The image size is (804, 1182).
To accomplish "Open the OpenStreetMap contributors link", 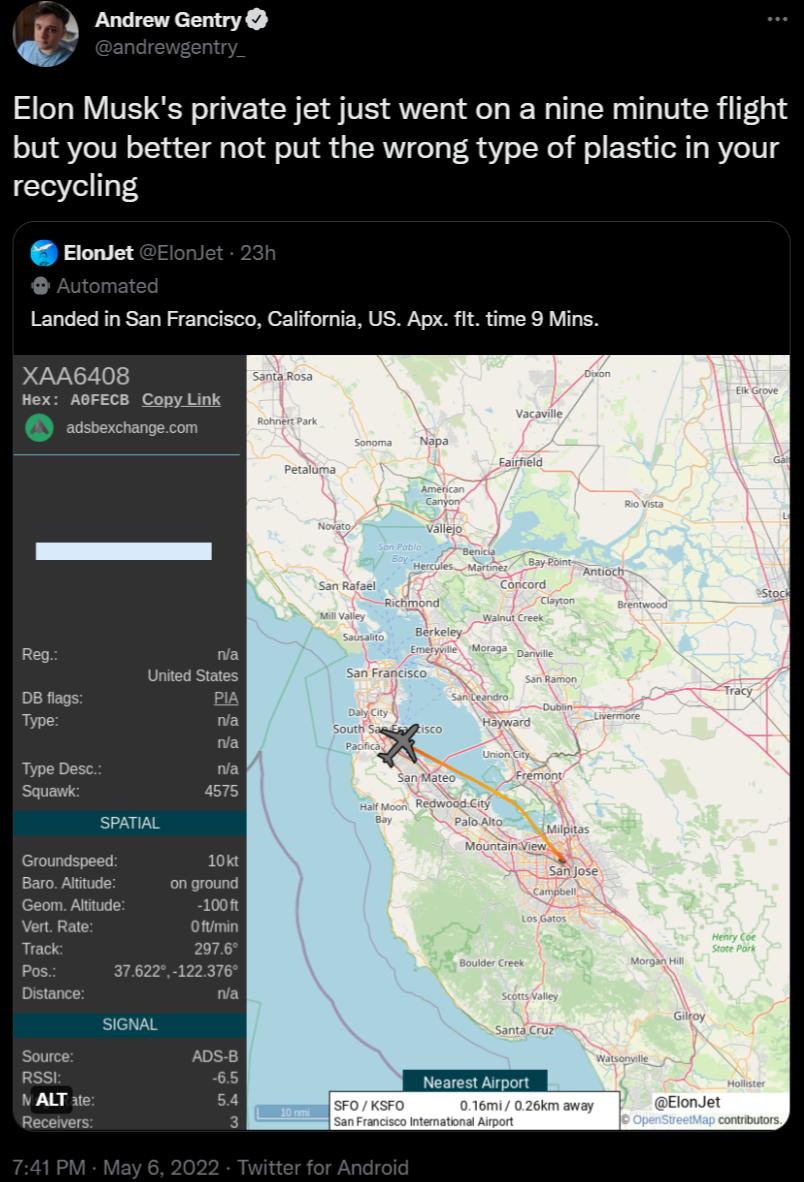I will coord(674,1121).
